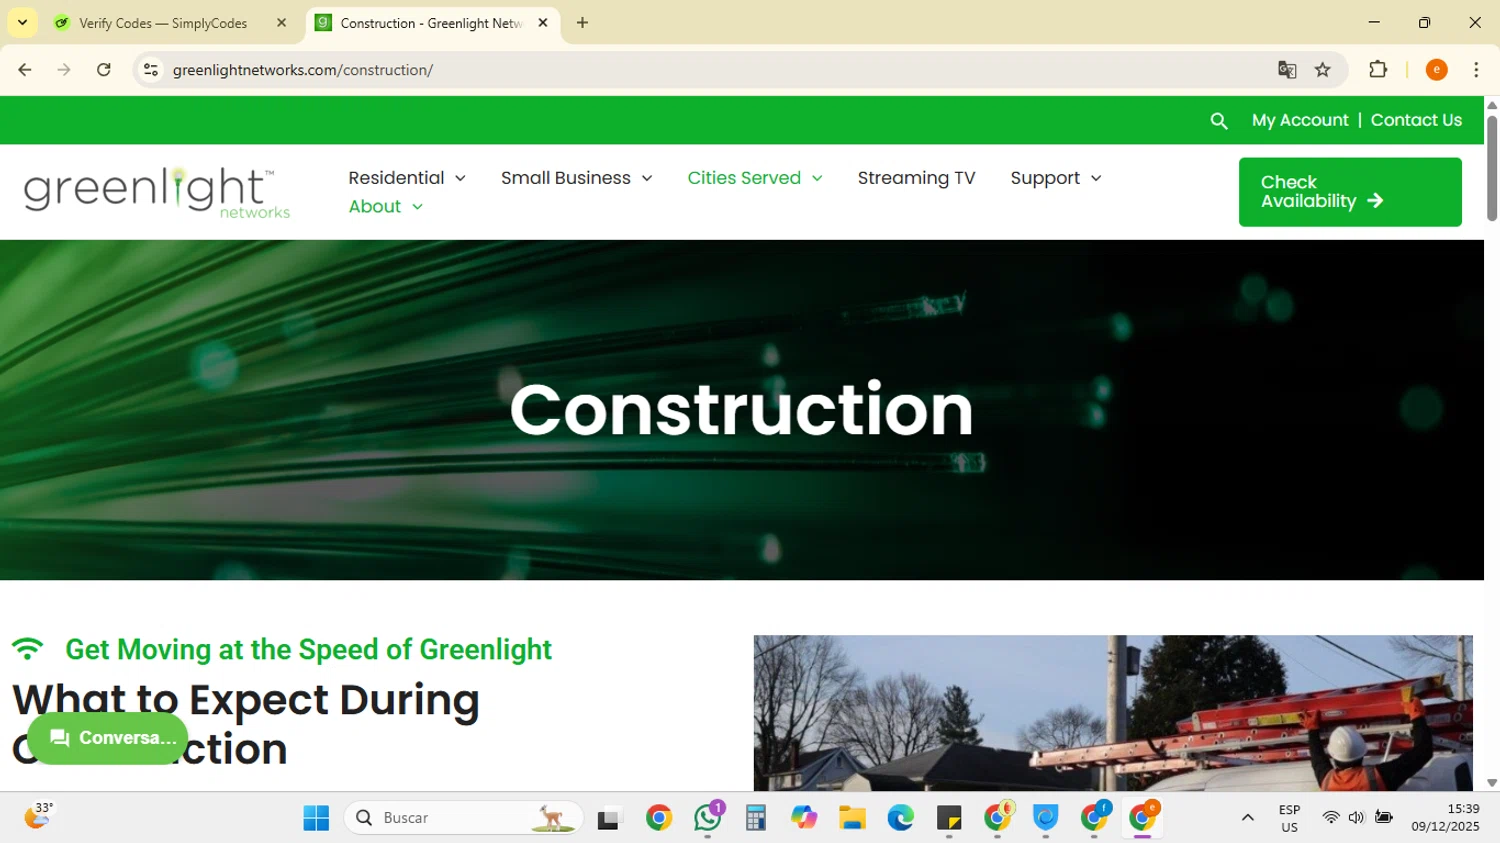The height and width of the screenshot is (843, 1500).
Task: Open the Wi-Fi network tray icon
Action: [1330, 818]
